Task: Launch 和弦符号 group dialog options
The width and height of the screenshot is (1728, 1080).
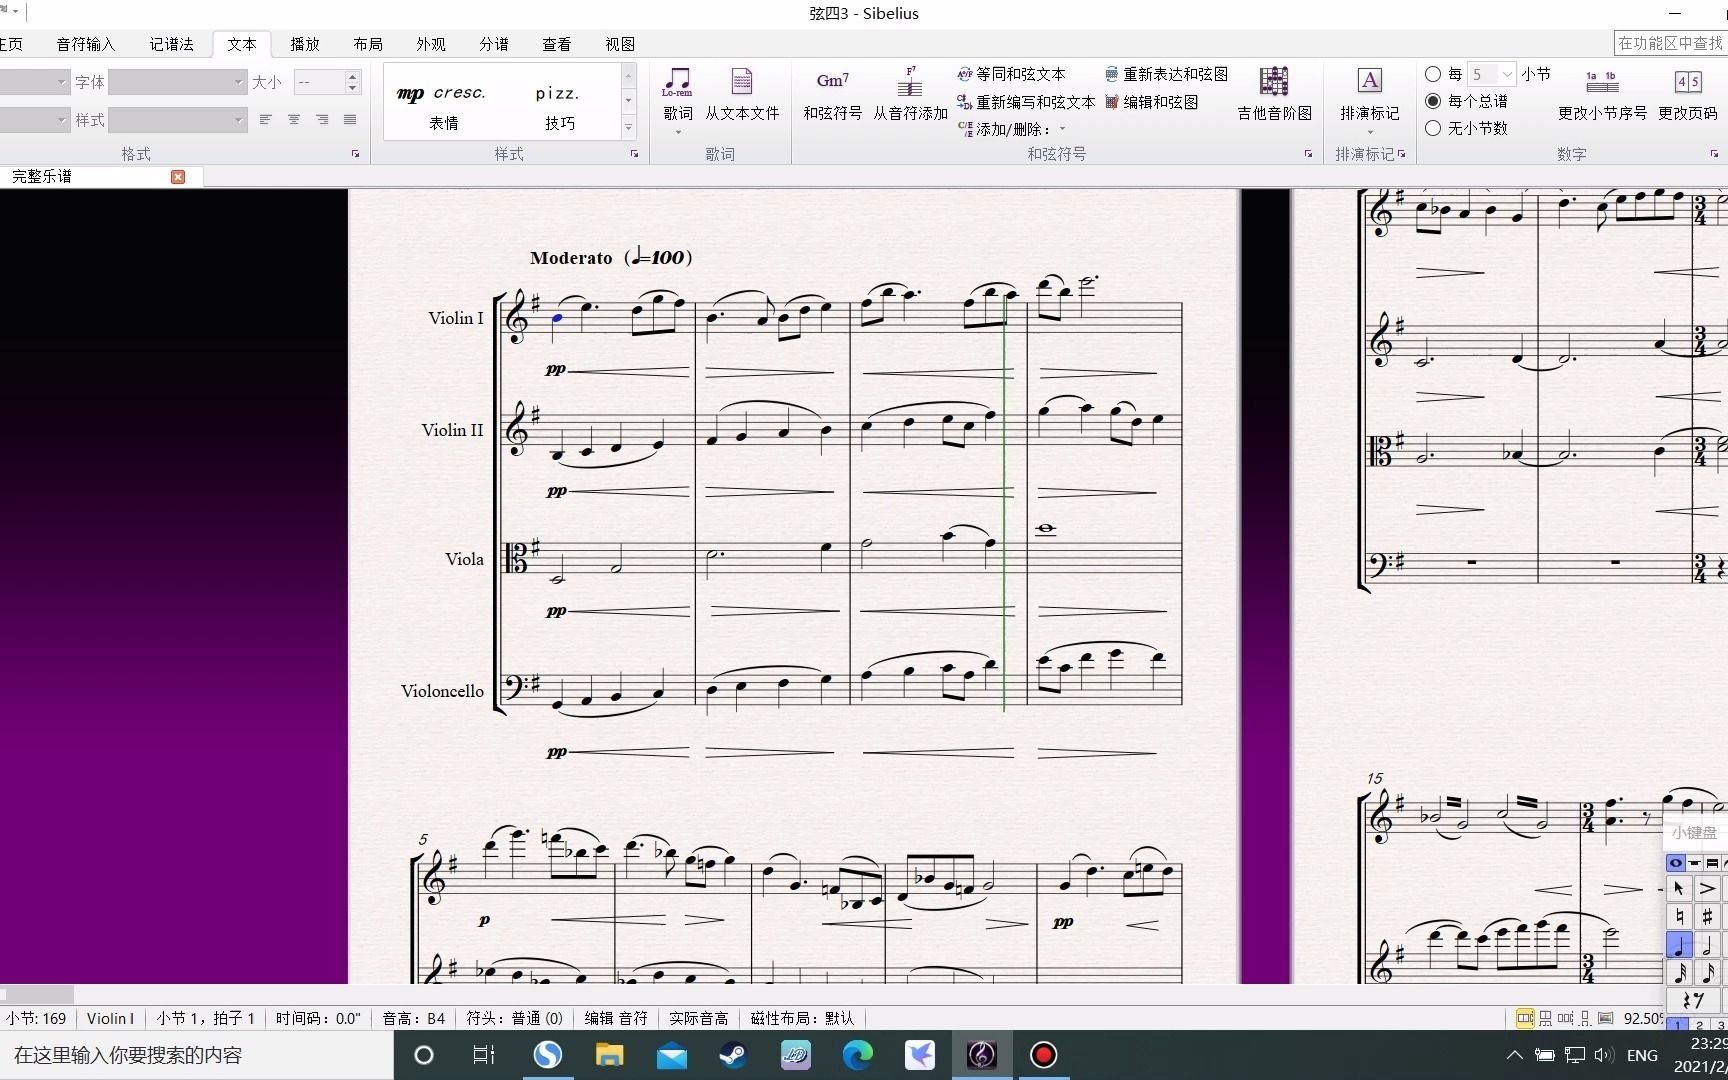Action: (x=1308, y=154)
